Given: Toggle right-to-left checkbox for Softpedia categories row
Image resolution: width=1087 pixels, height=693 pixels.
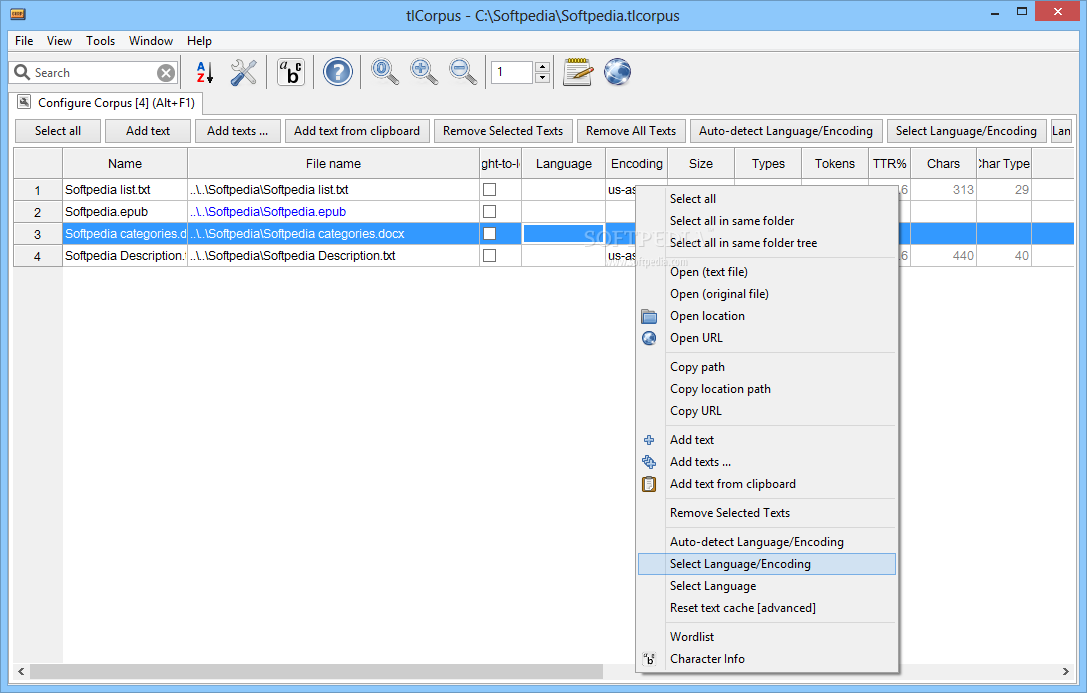Looking at the screenshot, I should [489, 234].
